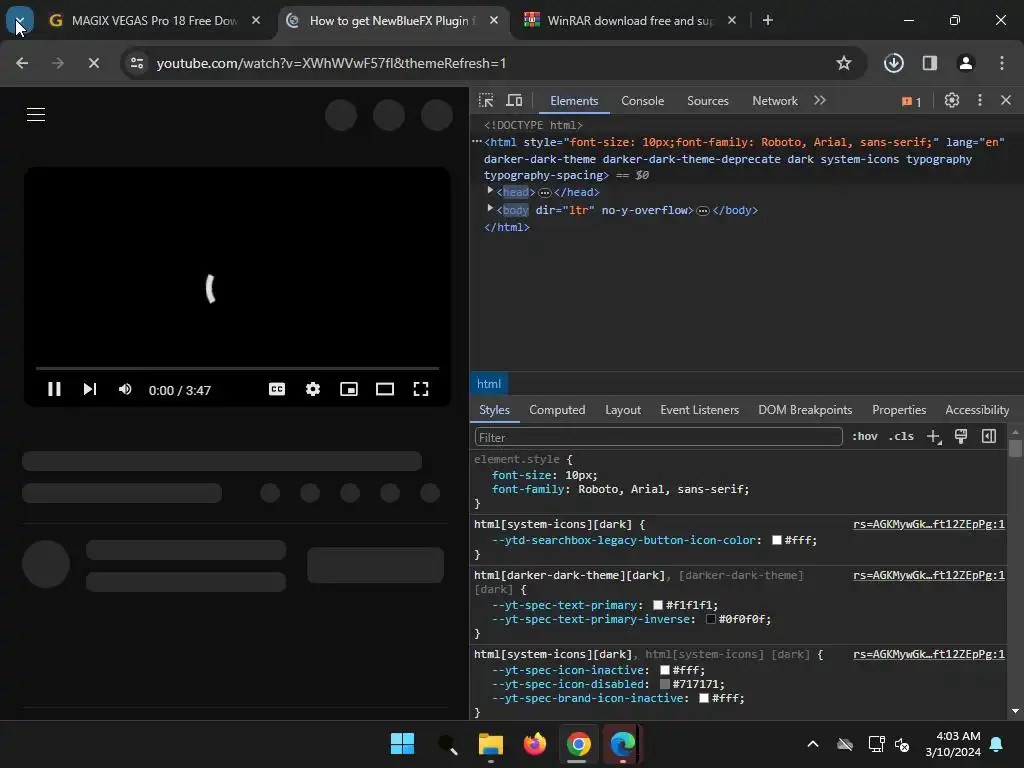Screen dimensions: 1024x768
Task: Mute the video volume
Action: click(x=125, y=389)
